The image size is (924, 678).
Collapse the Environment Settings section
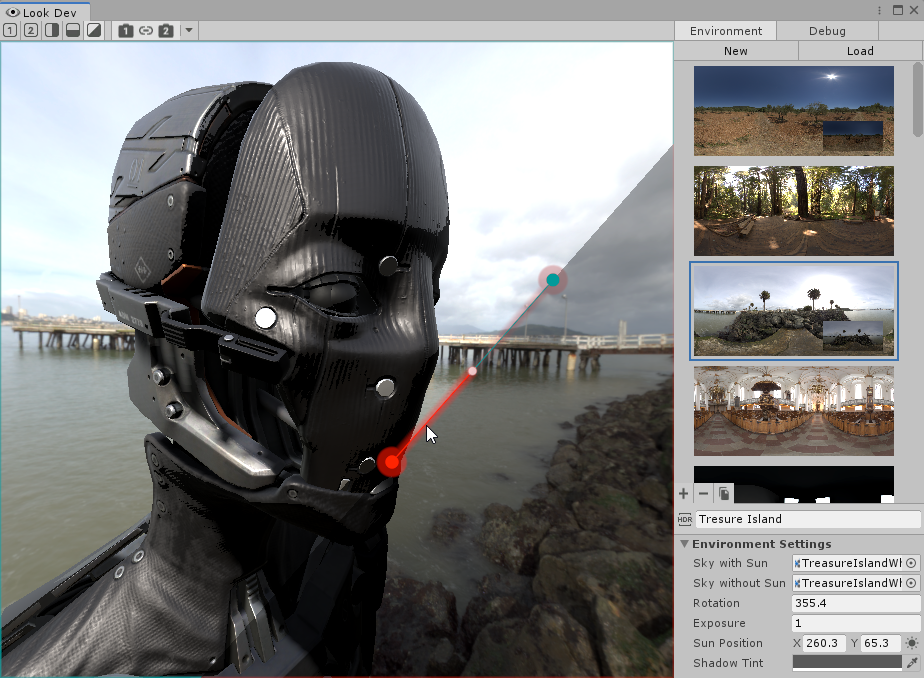685,544
